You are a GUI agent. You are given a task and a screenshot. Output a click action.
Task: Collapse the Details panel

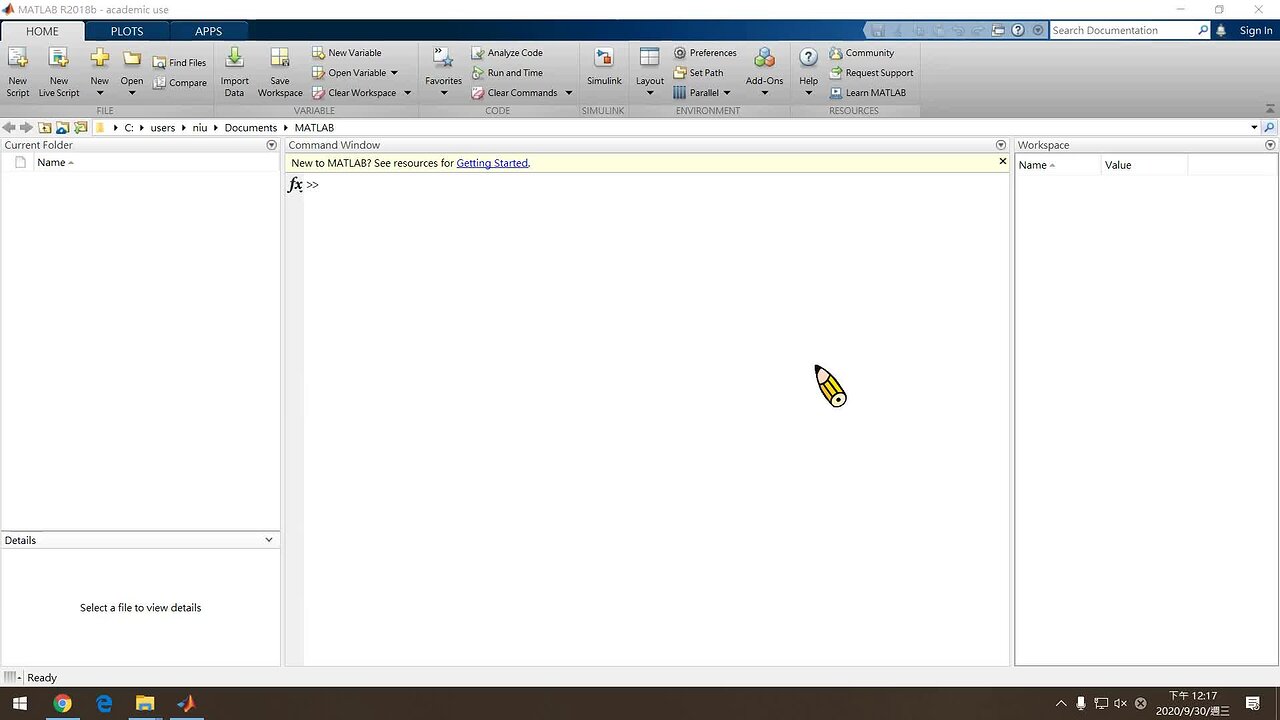(x=268, y=539)
